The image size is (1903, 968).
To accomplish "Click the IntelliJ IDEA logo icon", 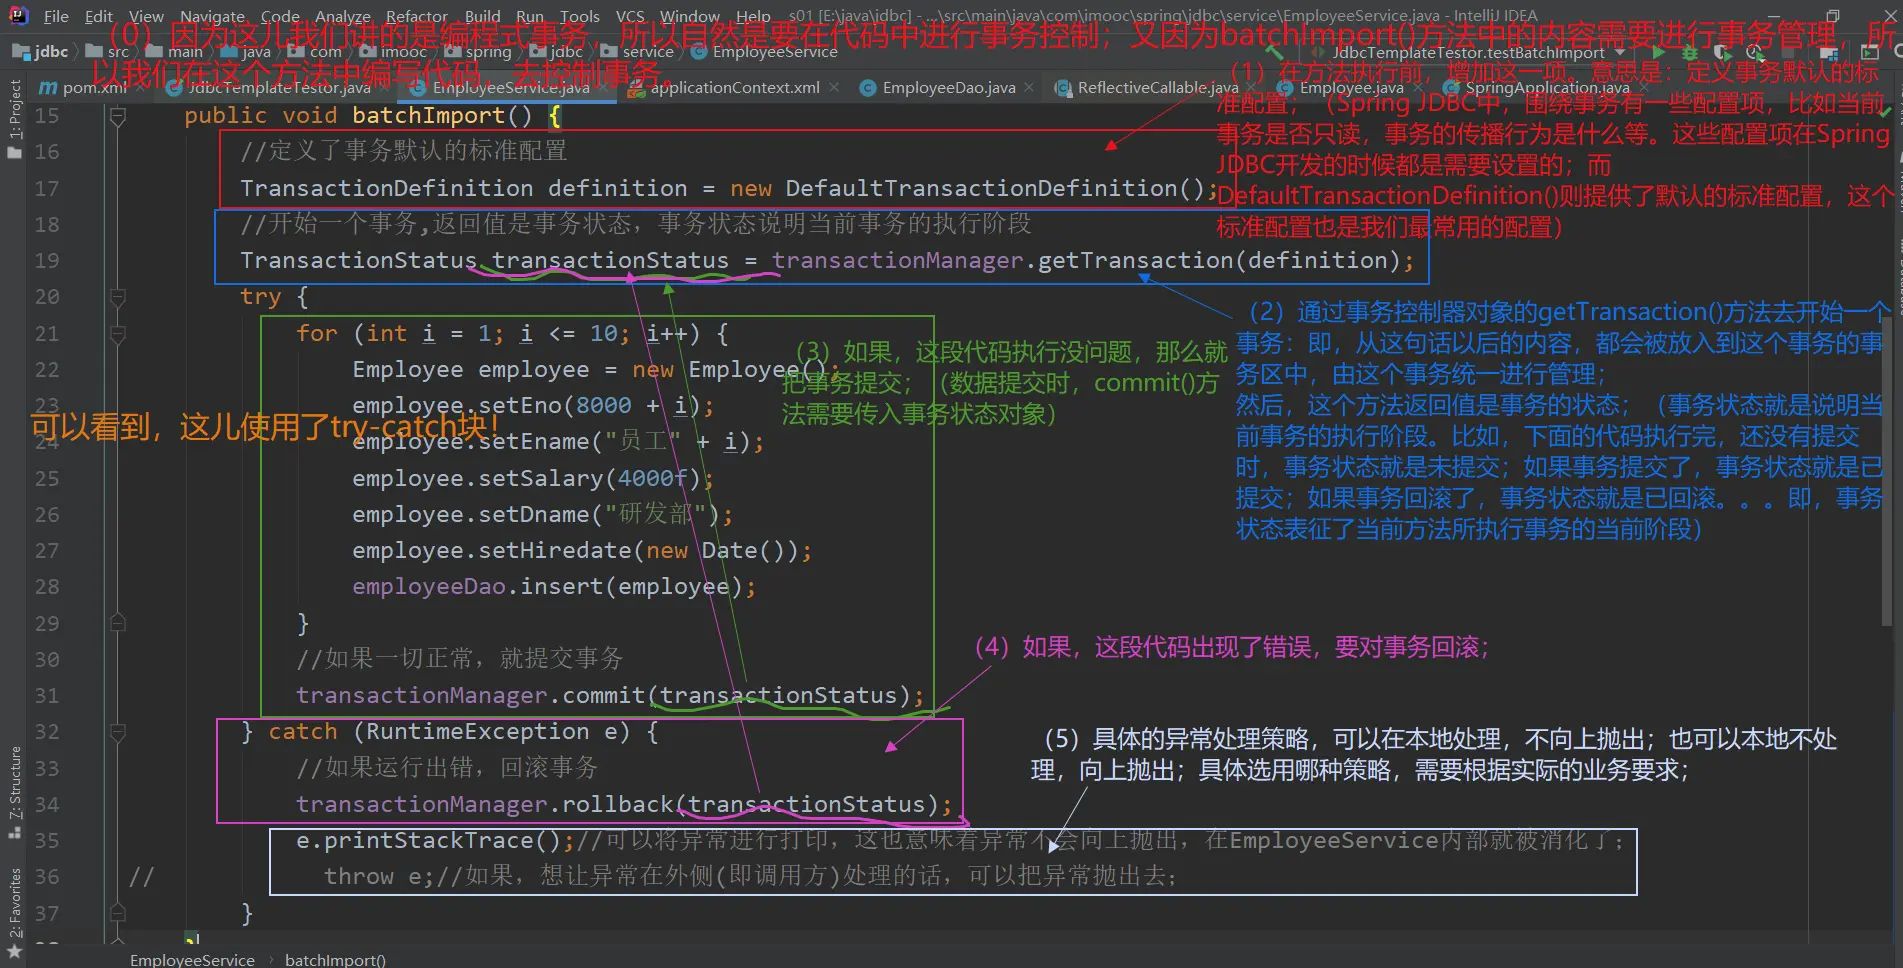I will 19,15.
